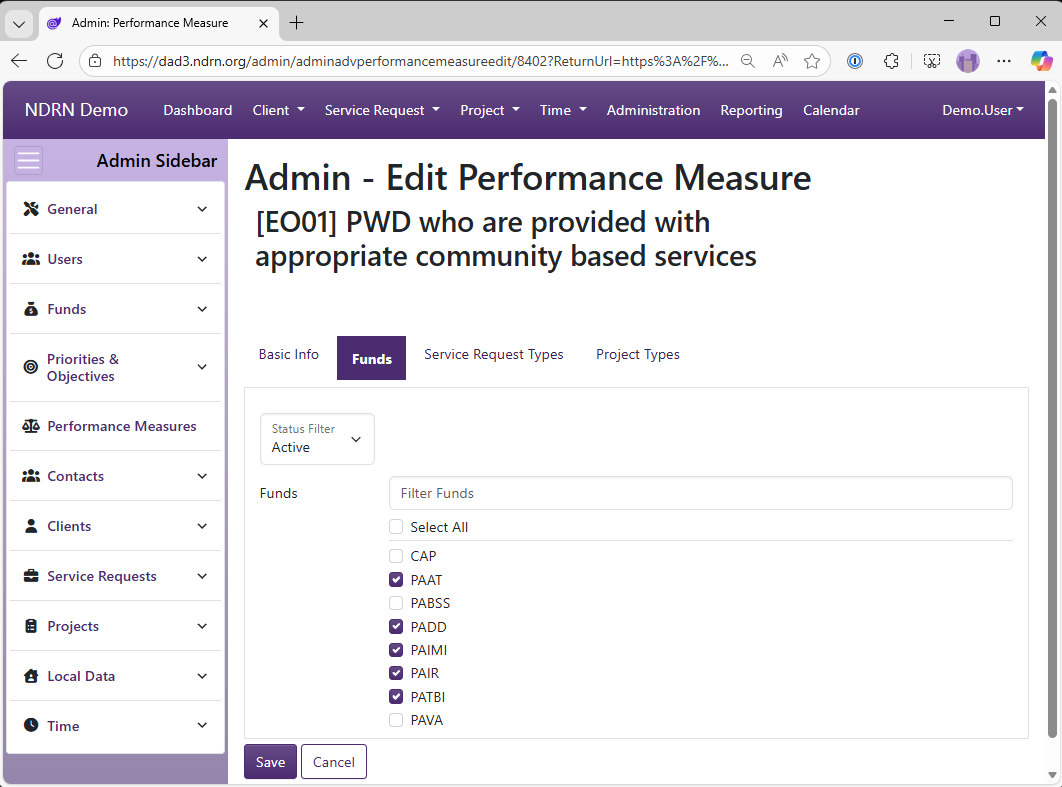Viewport: 1062px width, 787px height.
Task: Toggle the Admin Sidebar hamburger icon
Action: 28,161
